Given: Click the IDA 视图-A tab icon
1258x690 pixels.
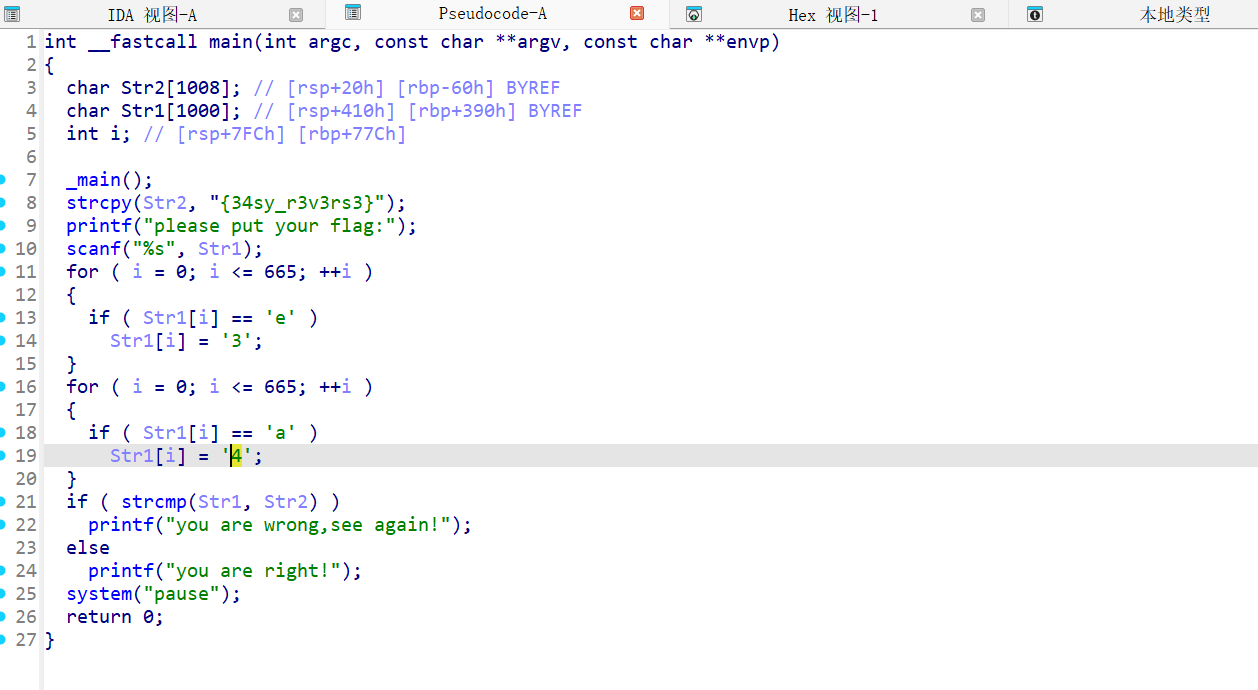Looking at the screenshot, I should (12, 14).
